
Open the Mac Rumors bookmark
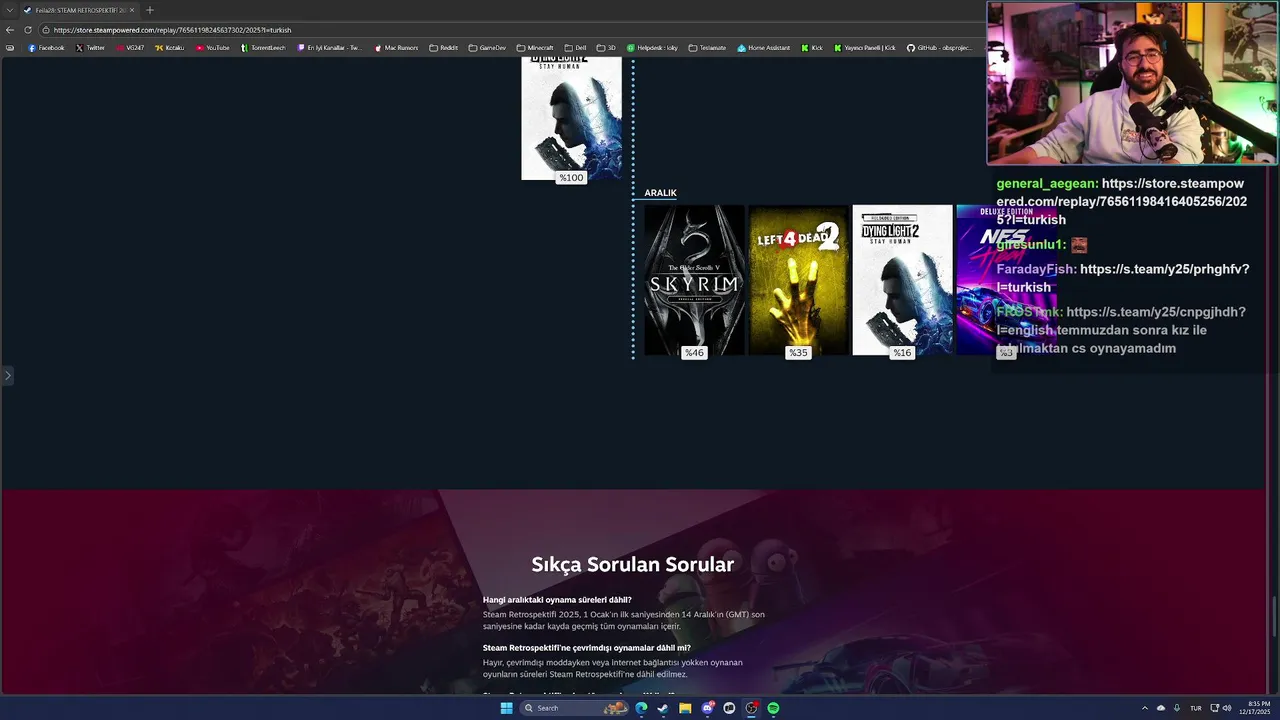pos(396,48)
